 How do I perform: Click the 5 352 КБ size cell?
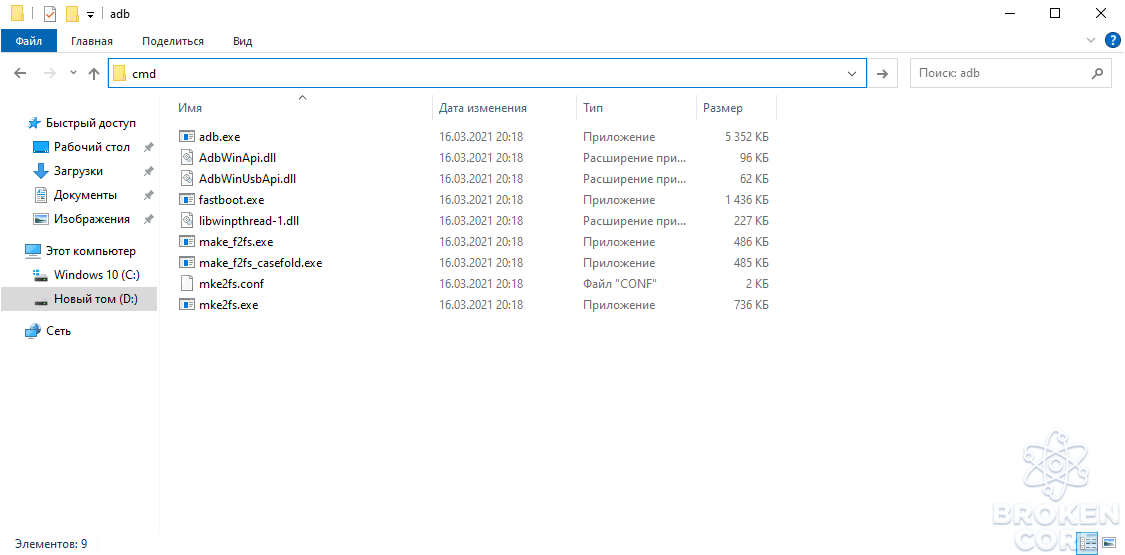coord(746,136)
